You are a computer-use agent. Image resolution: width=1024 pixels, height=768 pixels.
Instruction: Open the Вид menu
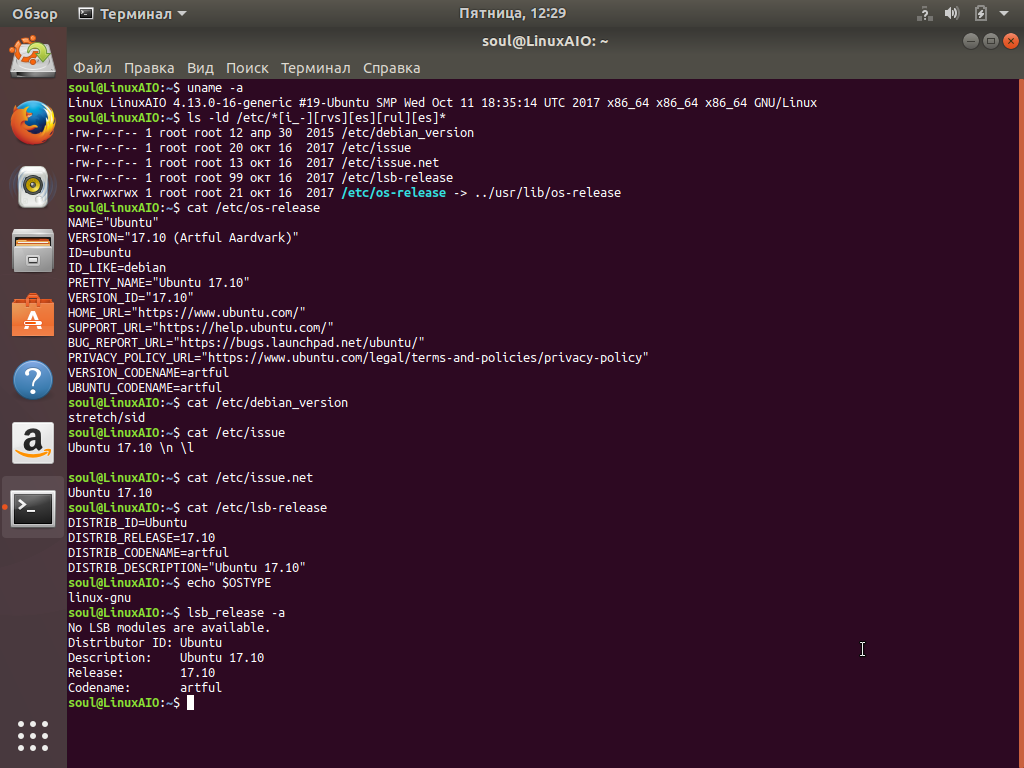pyautogui.click(x=200, y=68)
